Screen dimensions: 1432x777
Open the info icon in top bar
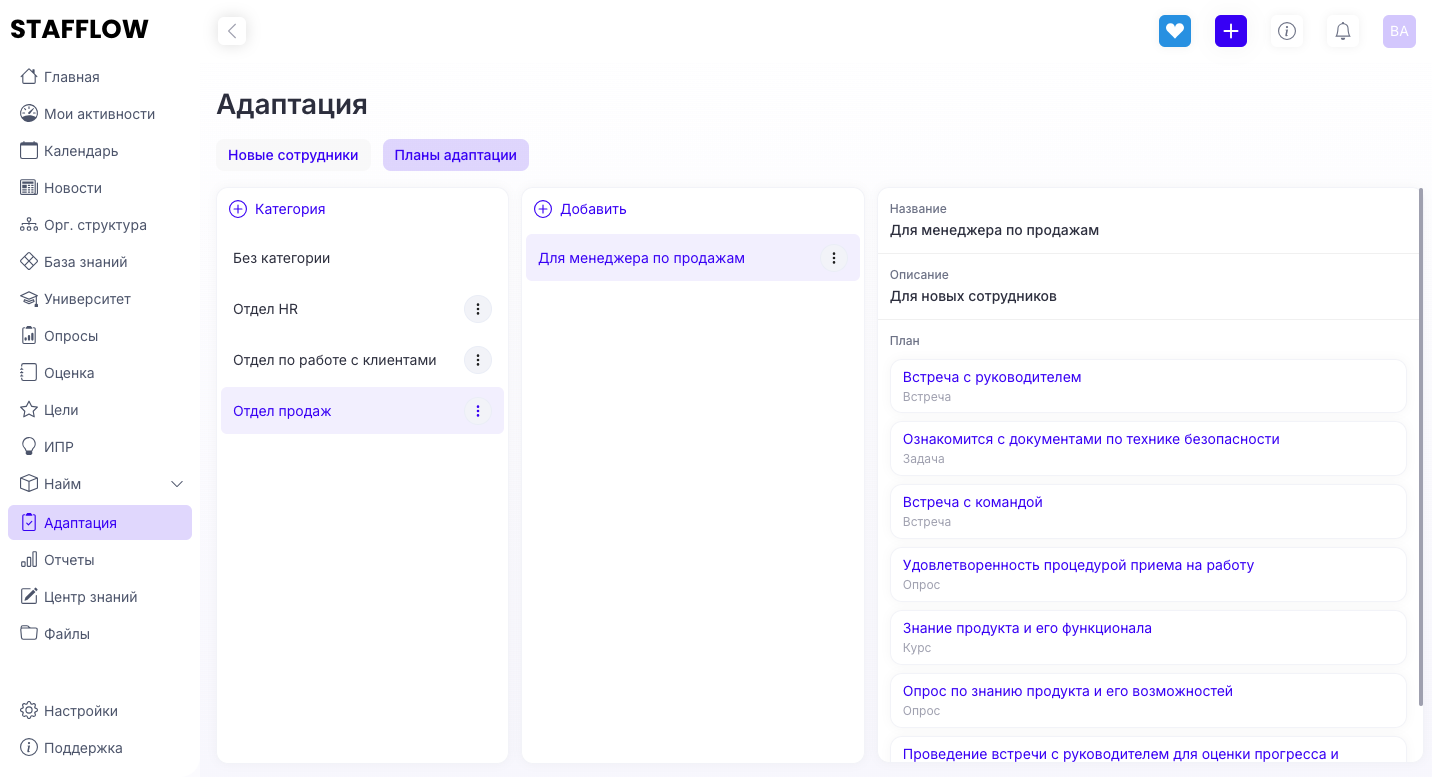1287,31
